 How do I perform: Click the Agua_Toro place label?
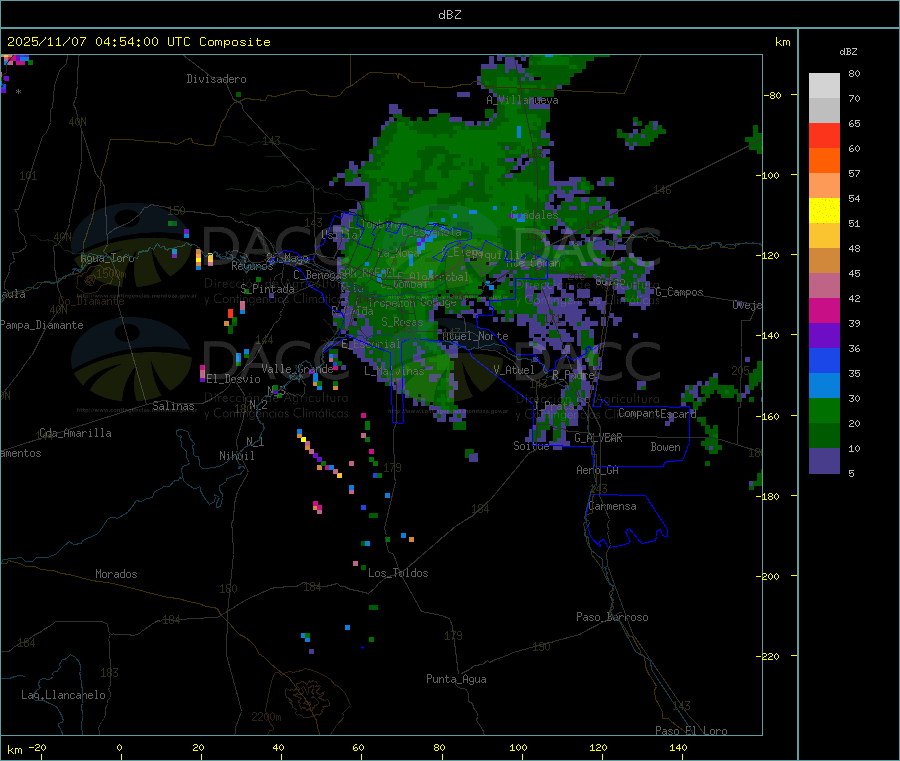(107, 259)
